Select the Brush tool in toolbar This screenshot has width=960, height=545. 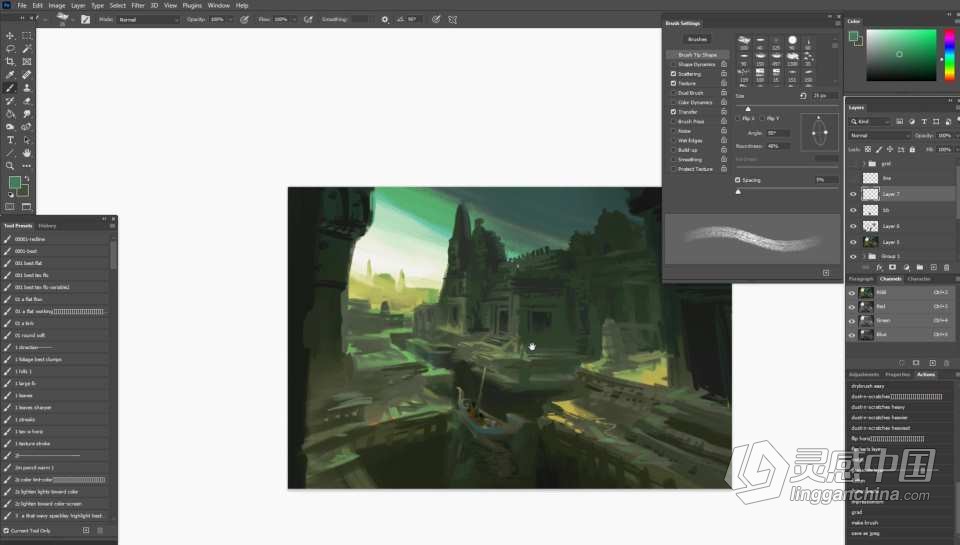point(10,88)
